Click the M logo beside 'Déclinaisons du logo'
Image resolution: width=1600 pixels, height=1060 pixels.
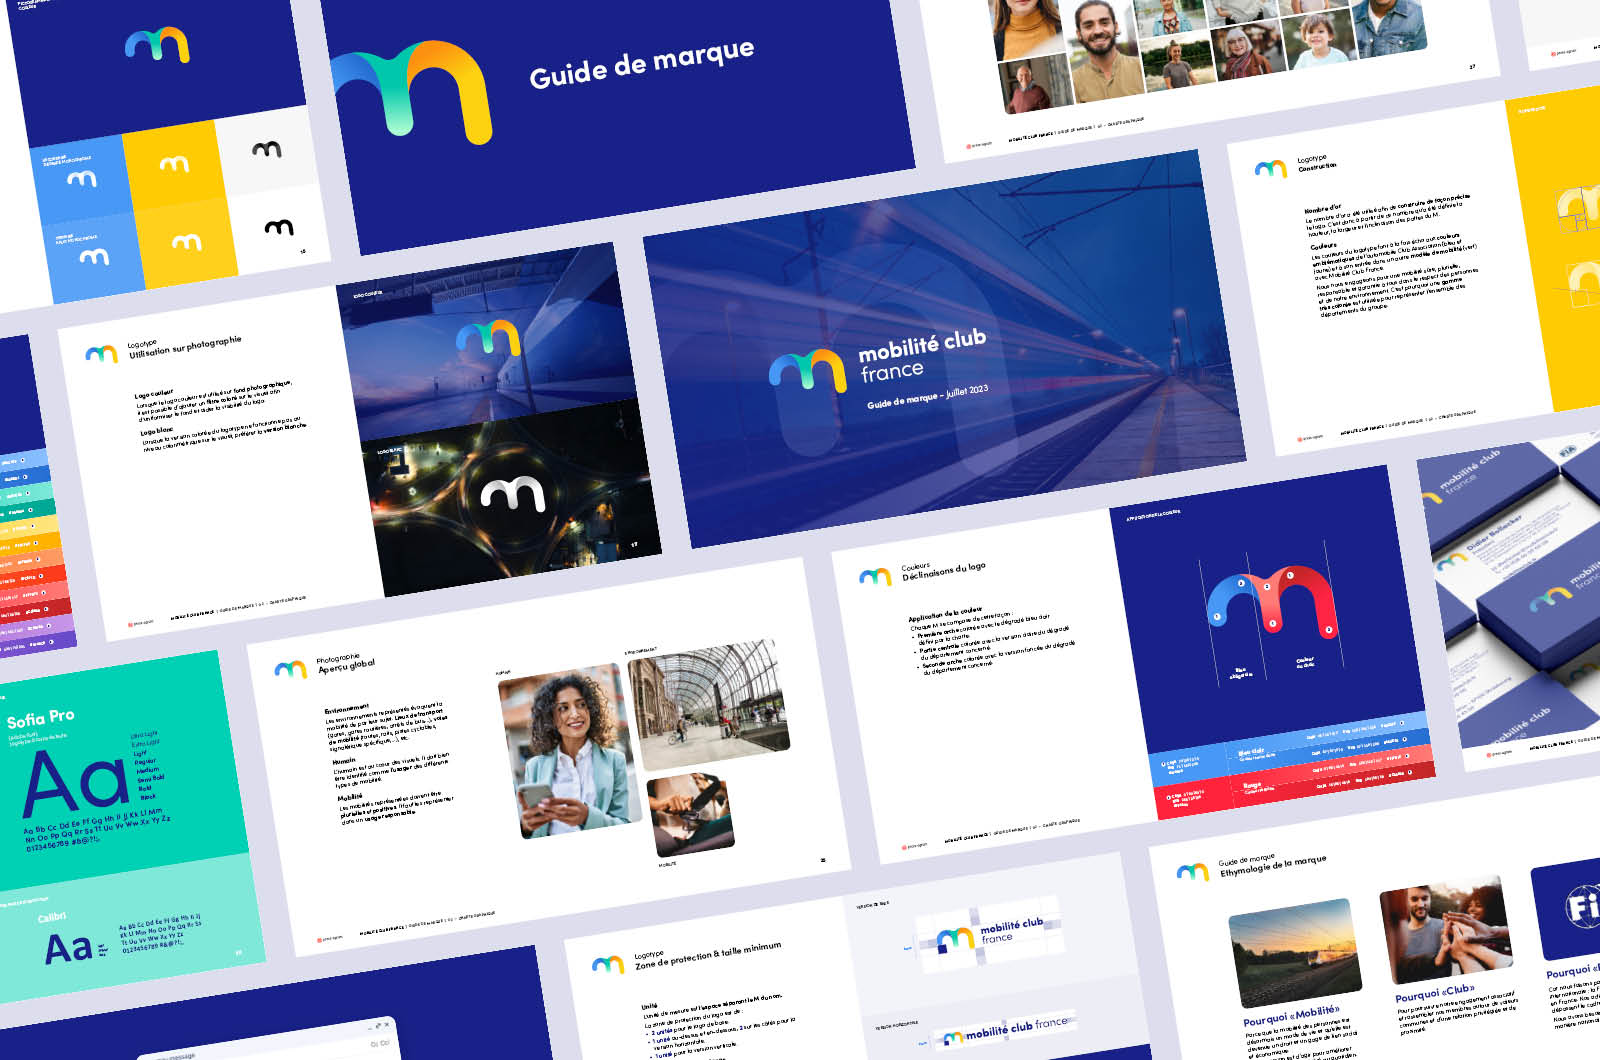(875, 577)
